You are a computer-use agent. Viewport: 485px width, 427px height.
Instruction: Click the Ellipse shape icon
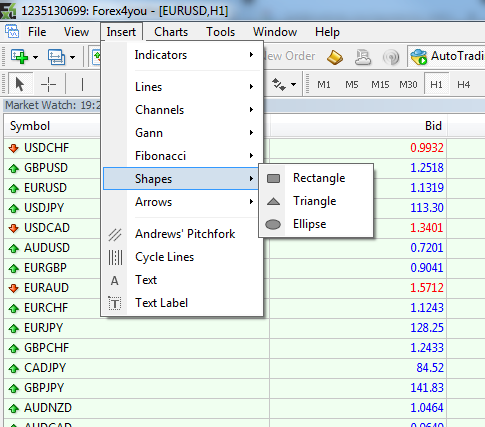point(273,224)
